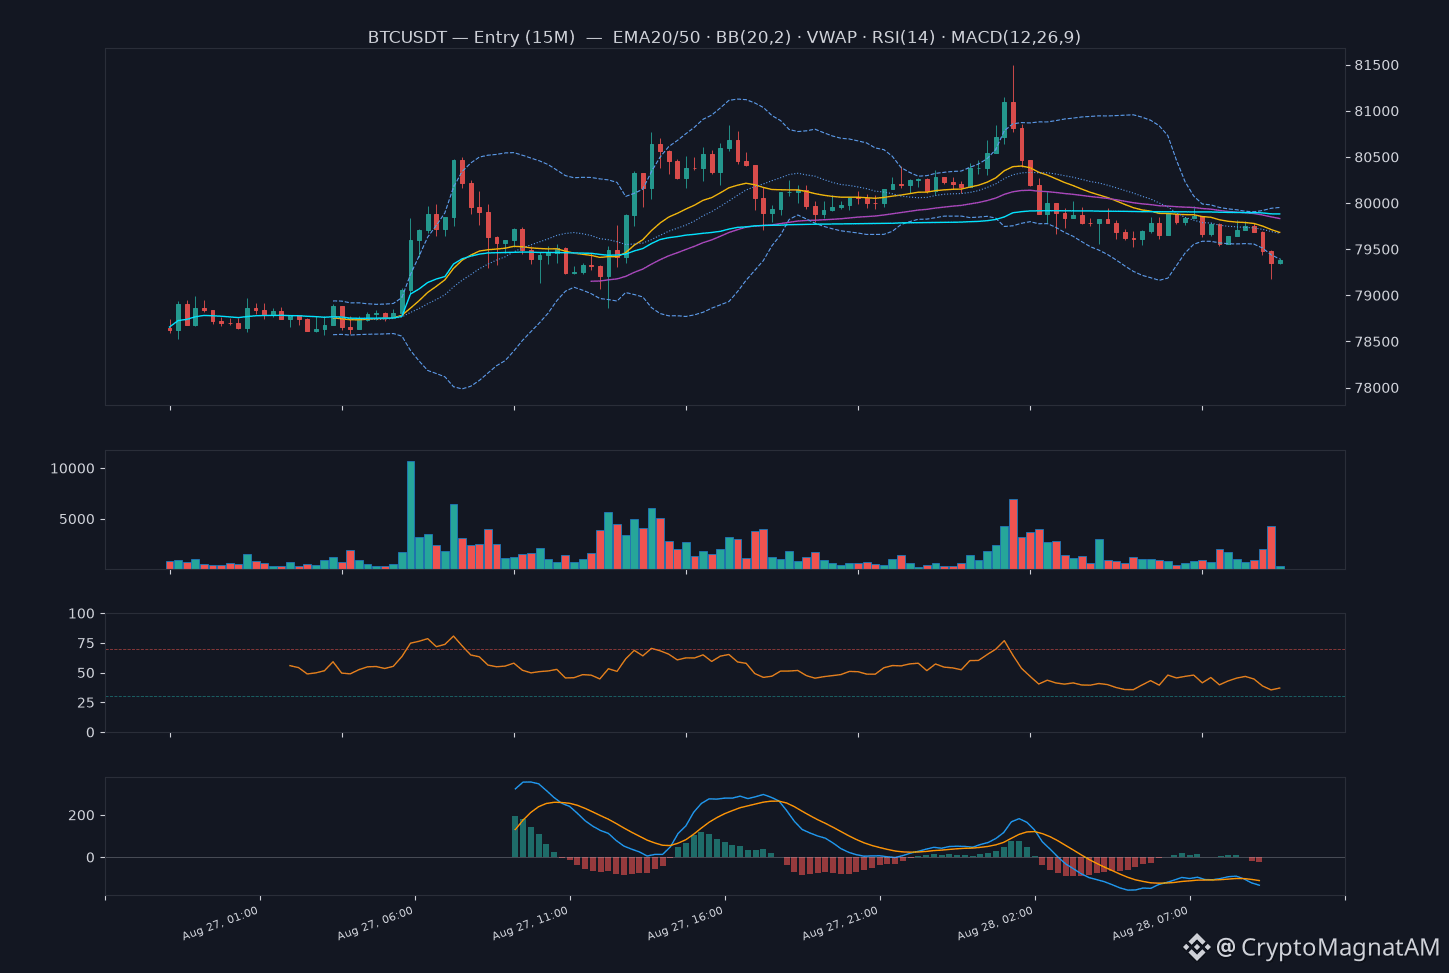Viewport: 1449px width, 973px height.
Task: Select the 78000 price axis label
Action: click(x=1377, y=388)
